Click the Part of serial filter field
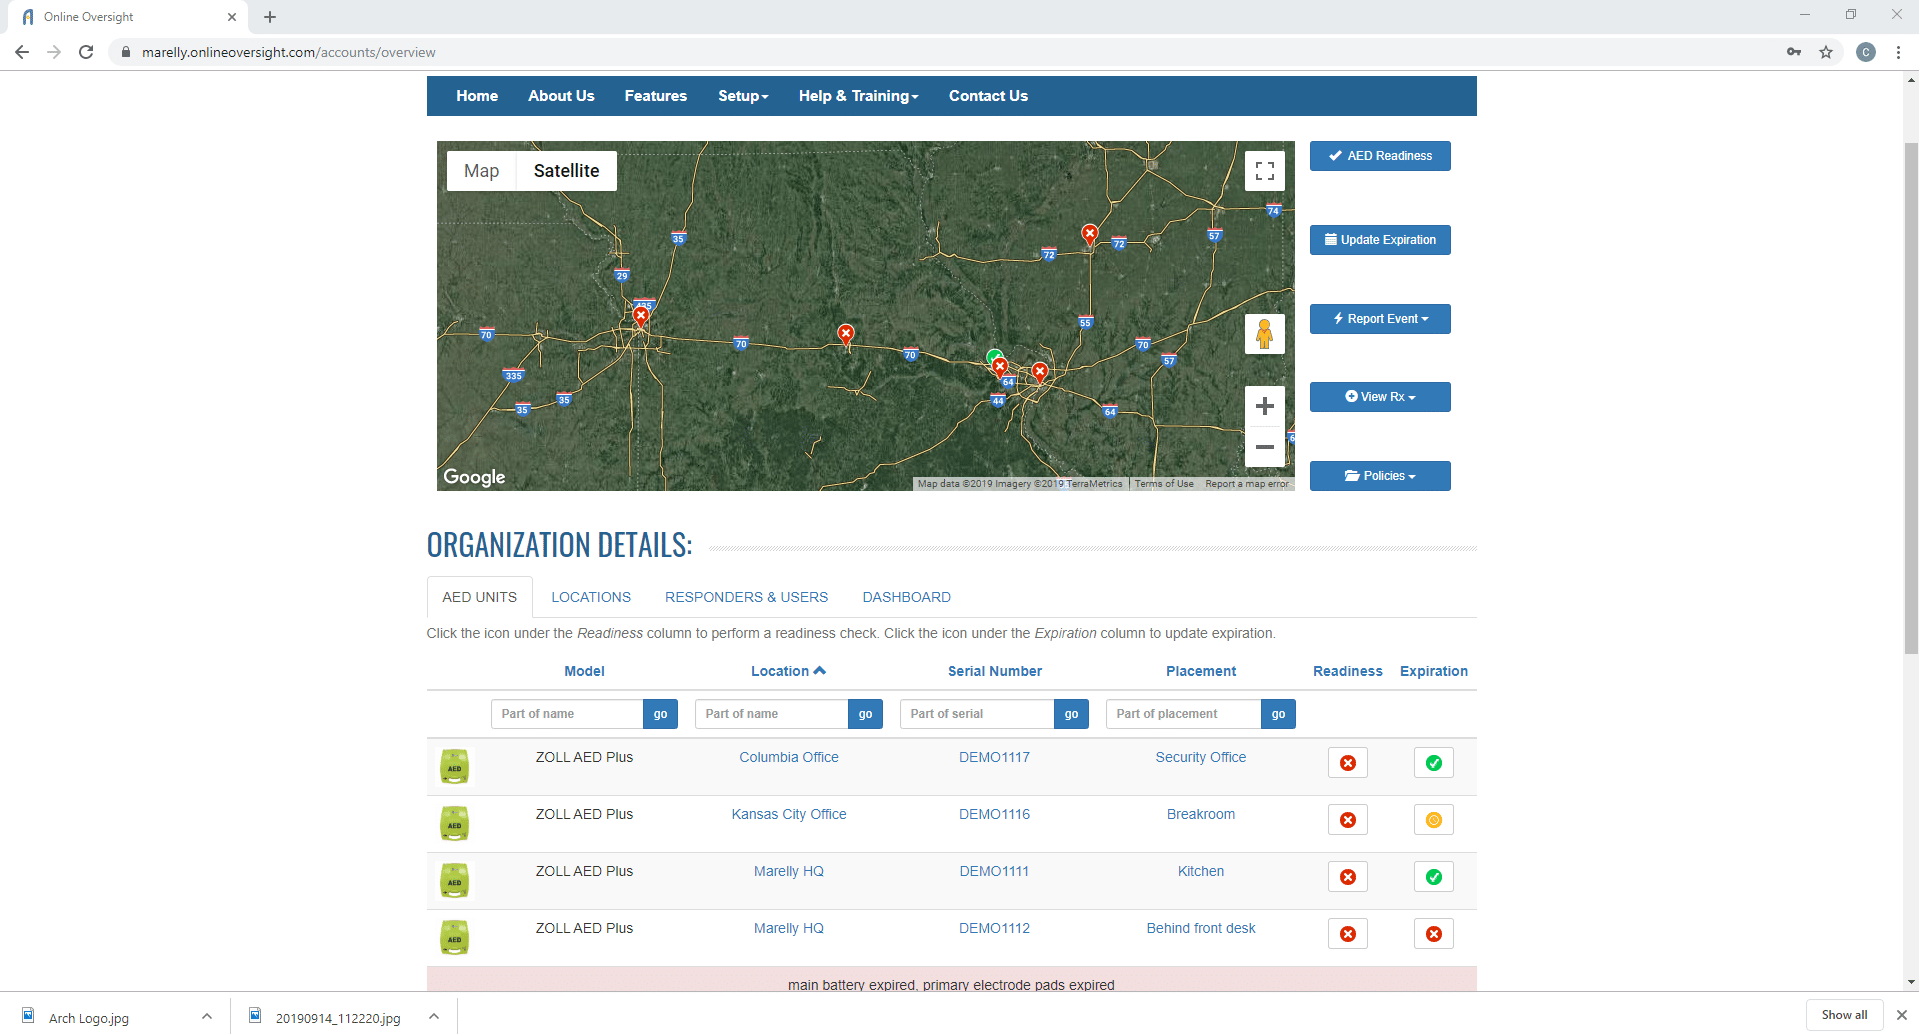The width and height of the screenshot is (1919, 1036). point(977,714)
